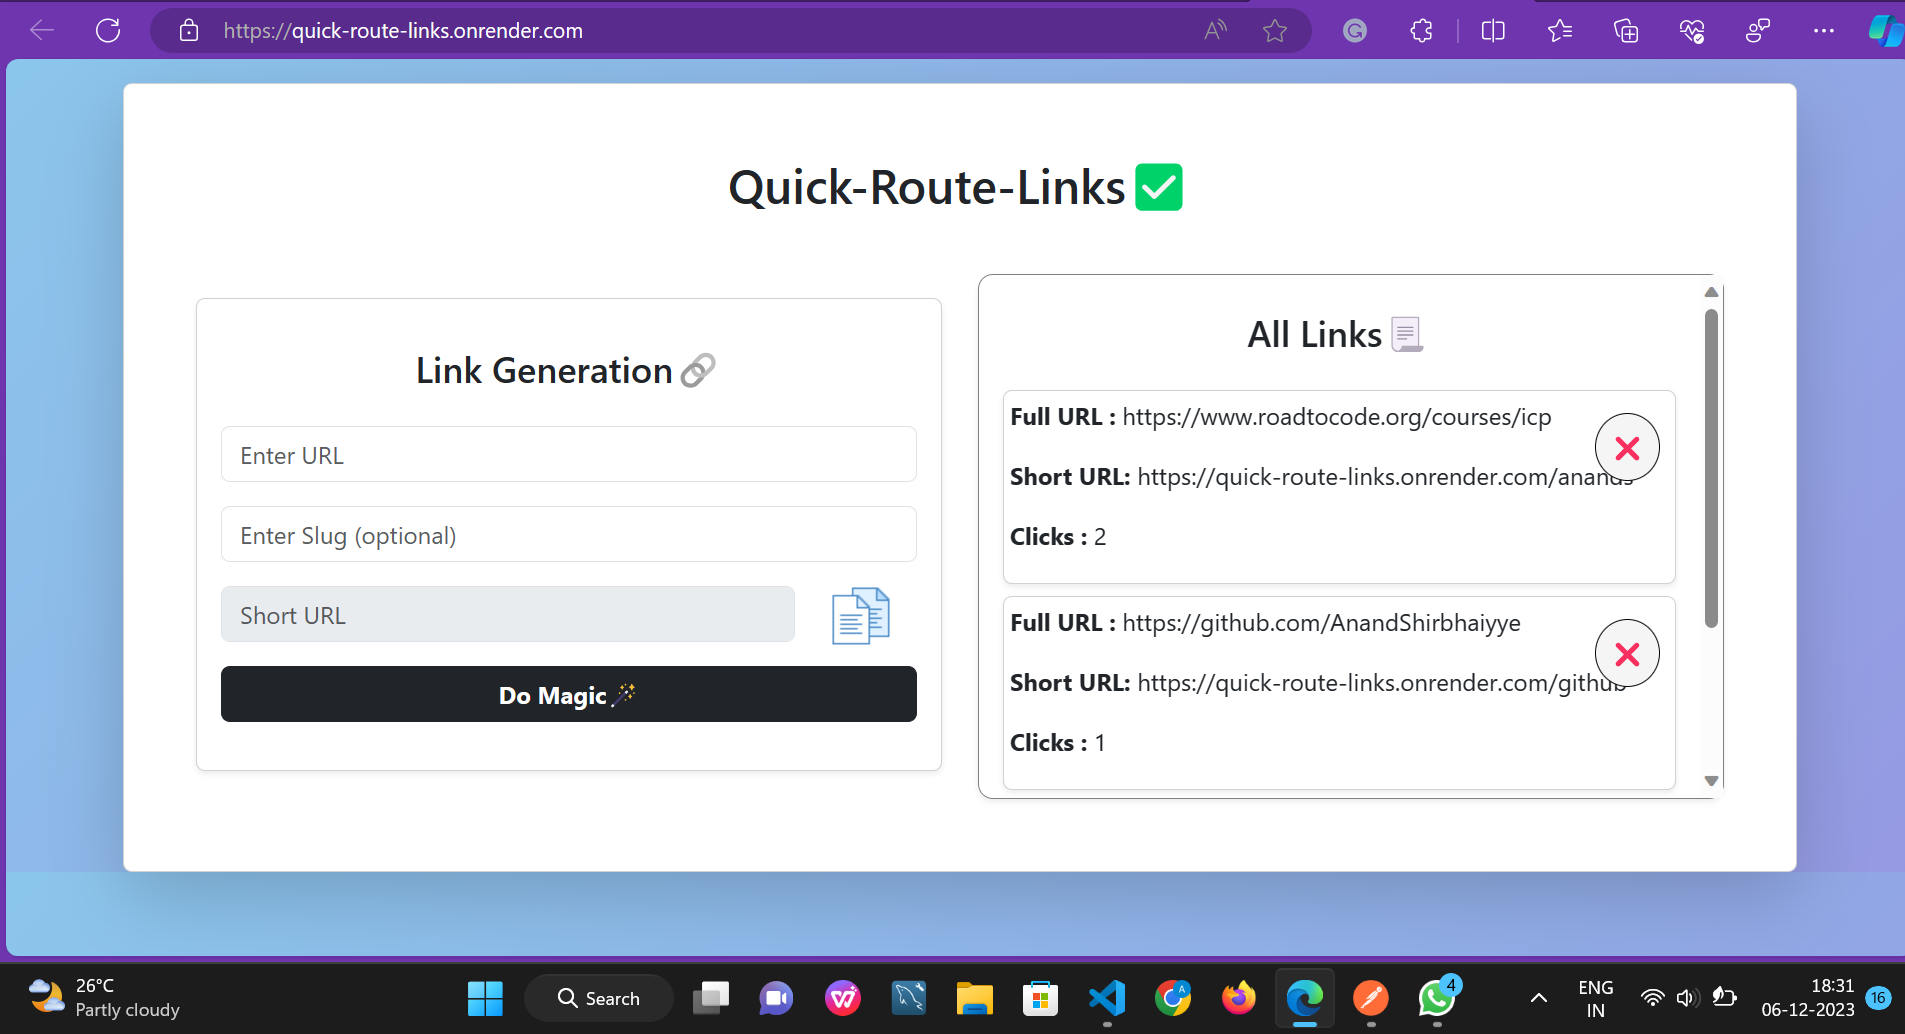Open the Settings and more ellipsis menu
The height and width of the screenshot is (1034, 1905).
[1824, 31]
